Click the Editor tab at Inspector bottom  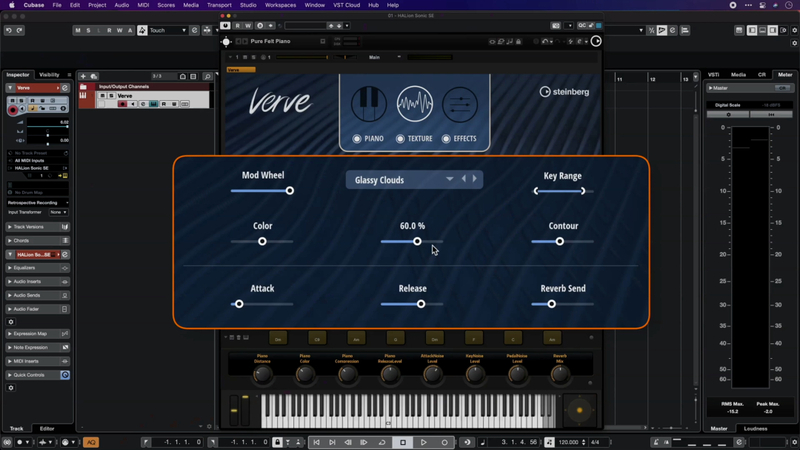click(x=47, y=429)
